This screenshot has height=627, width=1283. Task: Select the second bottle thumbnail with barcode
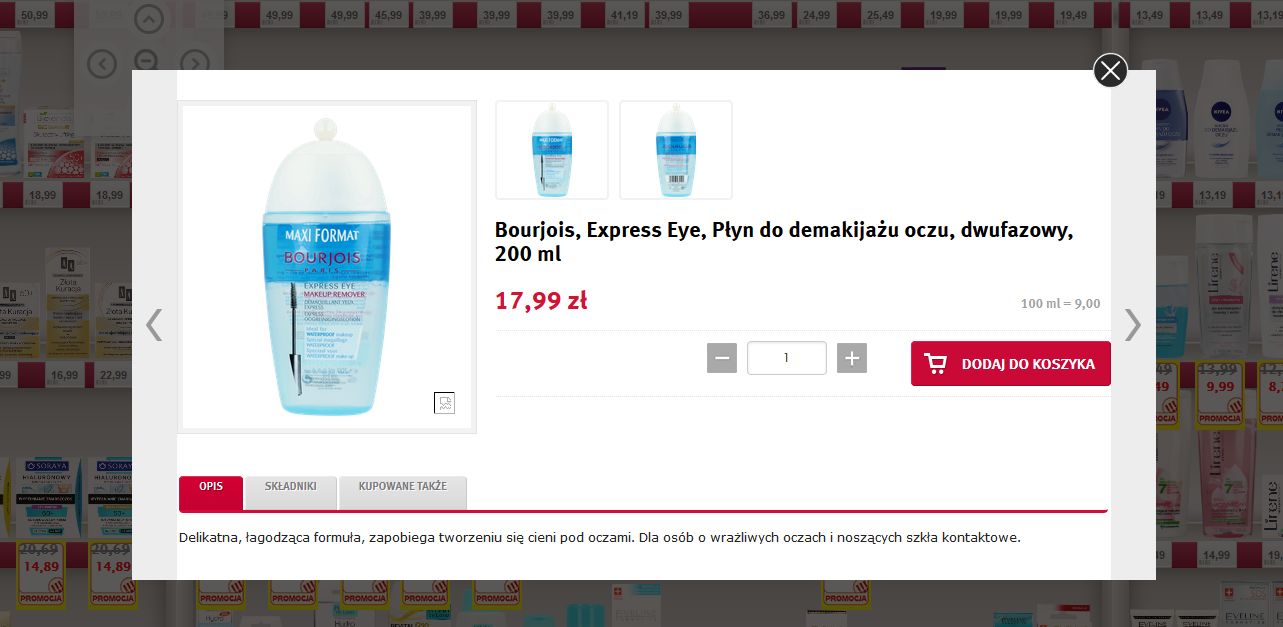pos(676,150)
